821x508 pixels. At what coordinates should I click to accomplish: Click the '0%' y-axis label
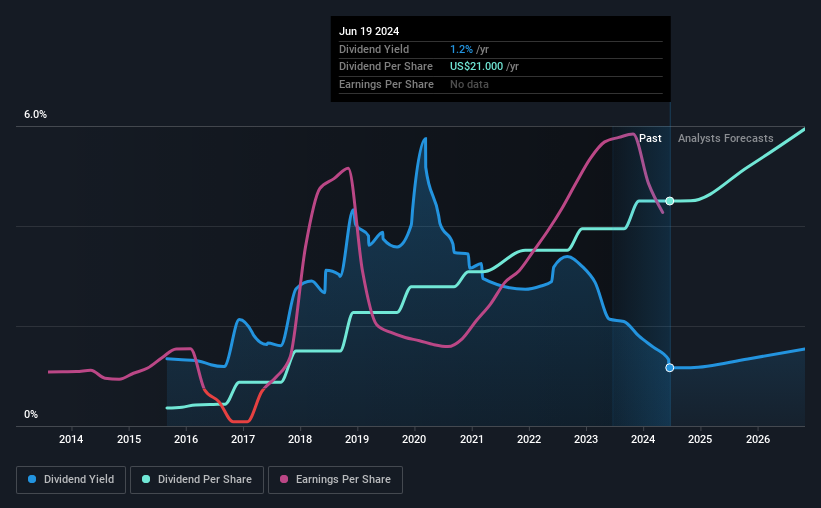pos(31,414)
